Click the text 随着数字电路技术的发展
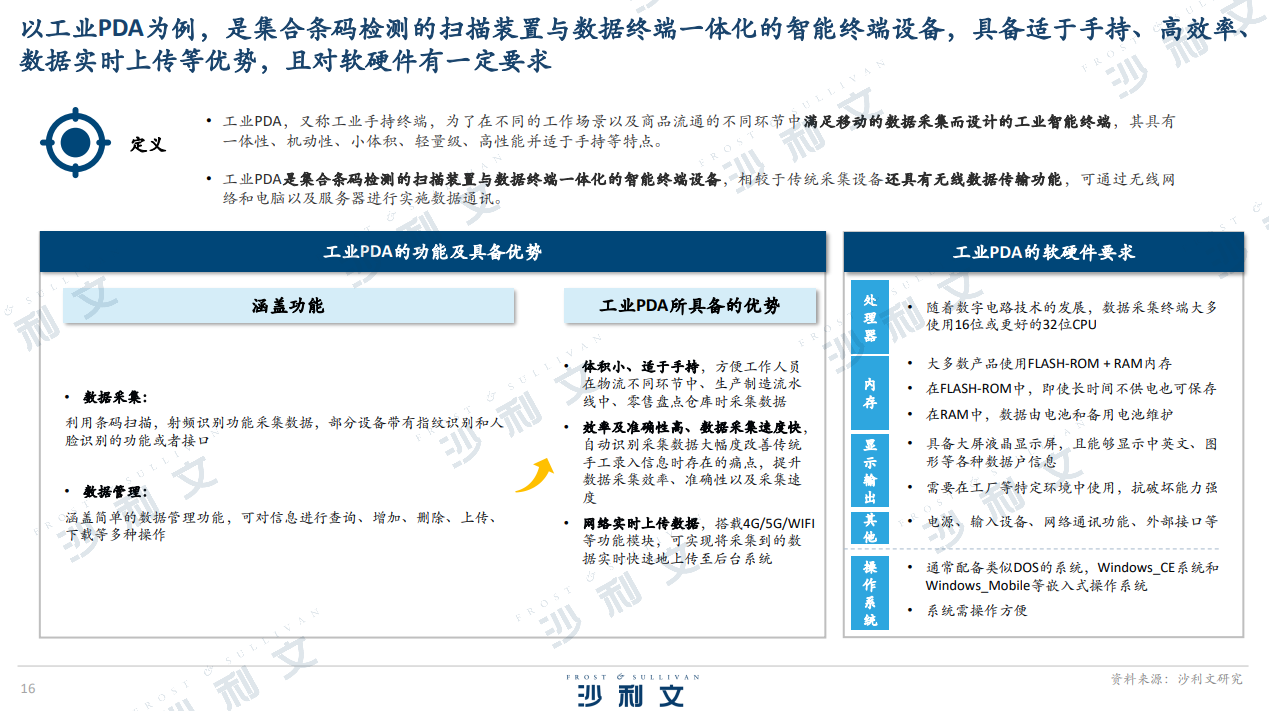The height and width of the screenshot is (711, 1269). pos(1072,316)
